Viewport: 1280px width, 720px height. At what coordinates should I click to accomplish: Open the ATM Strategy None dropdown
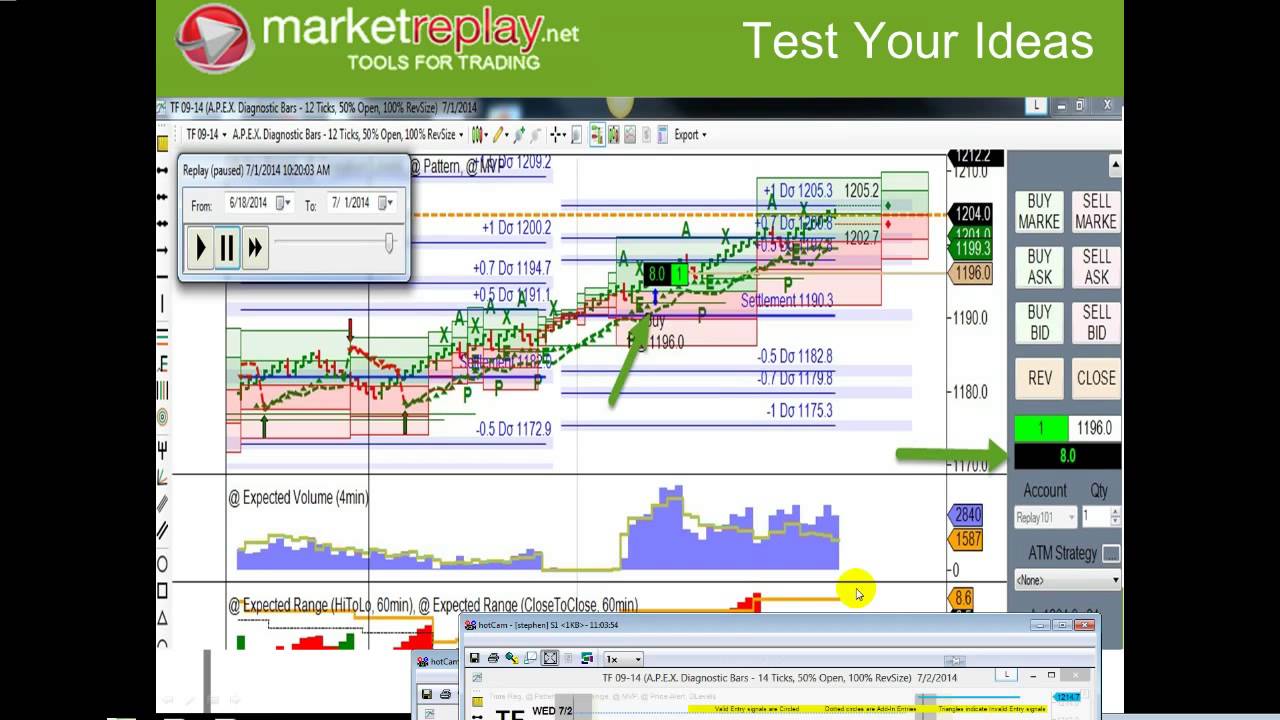[x=1067, y=579]
